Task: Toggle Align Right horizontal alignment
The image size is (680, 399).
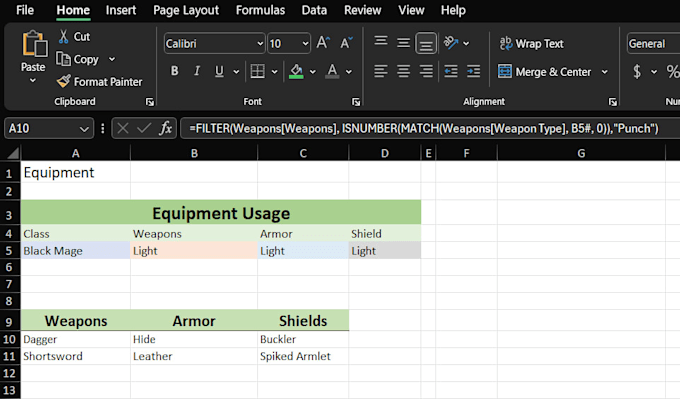Action: tap(426, 71)
